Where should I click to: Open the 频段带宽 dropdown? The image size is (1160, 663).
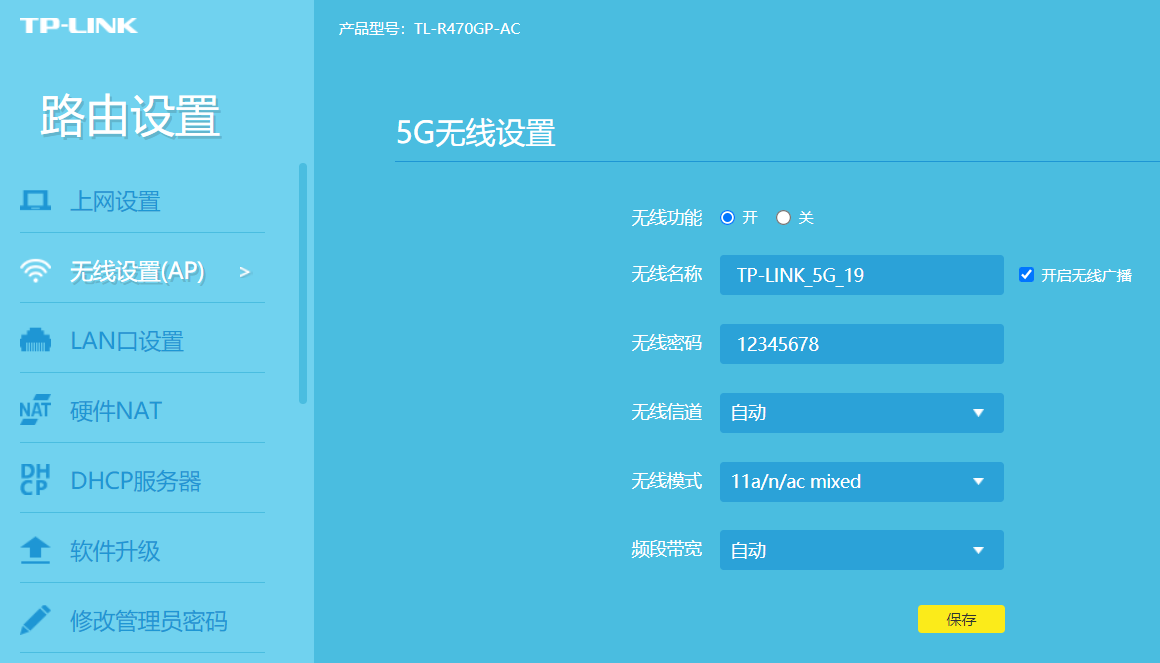[861, 550]
